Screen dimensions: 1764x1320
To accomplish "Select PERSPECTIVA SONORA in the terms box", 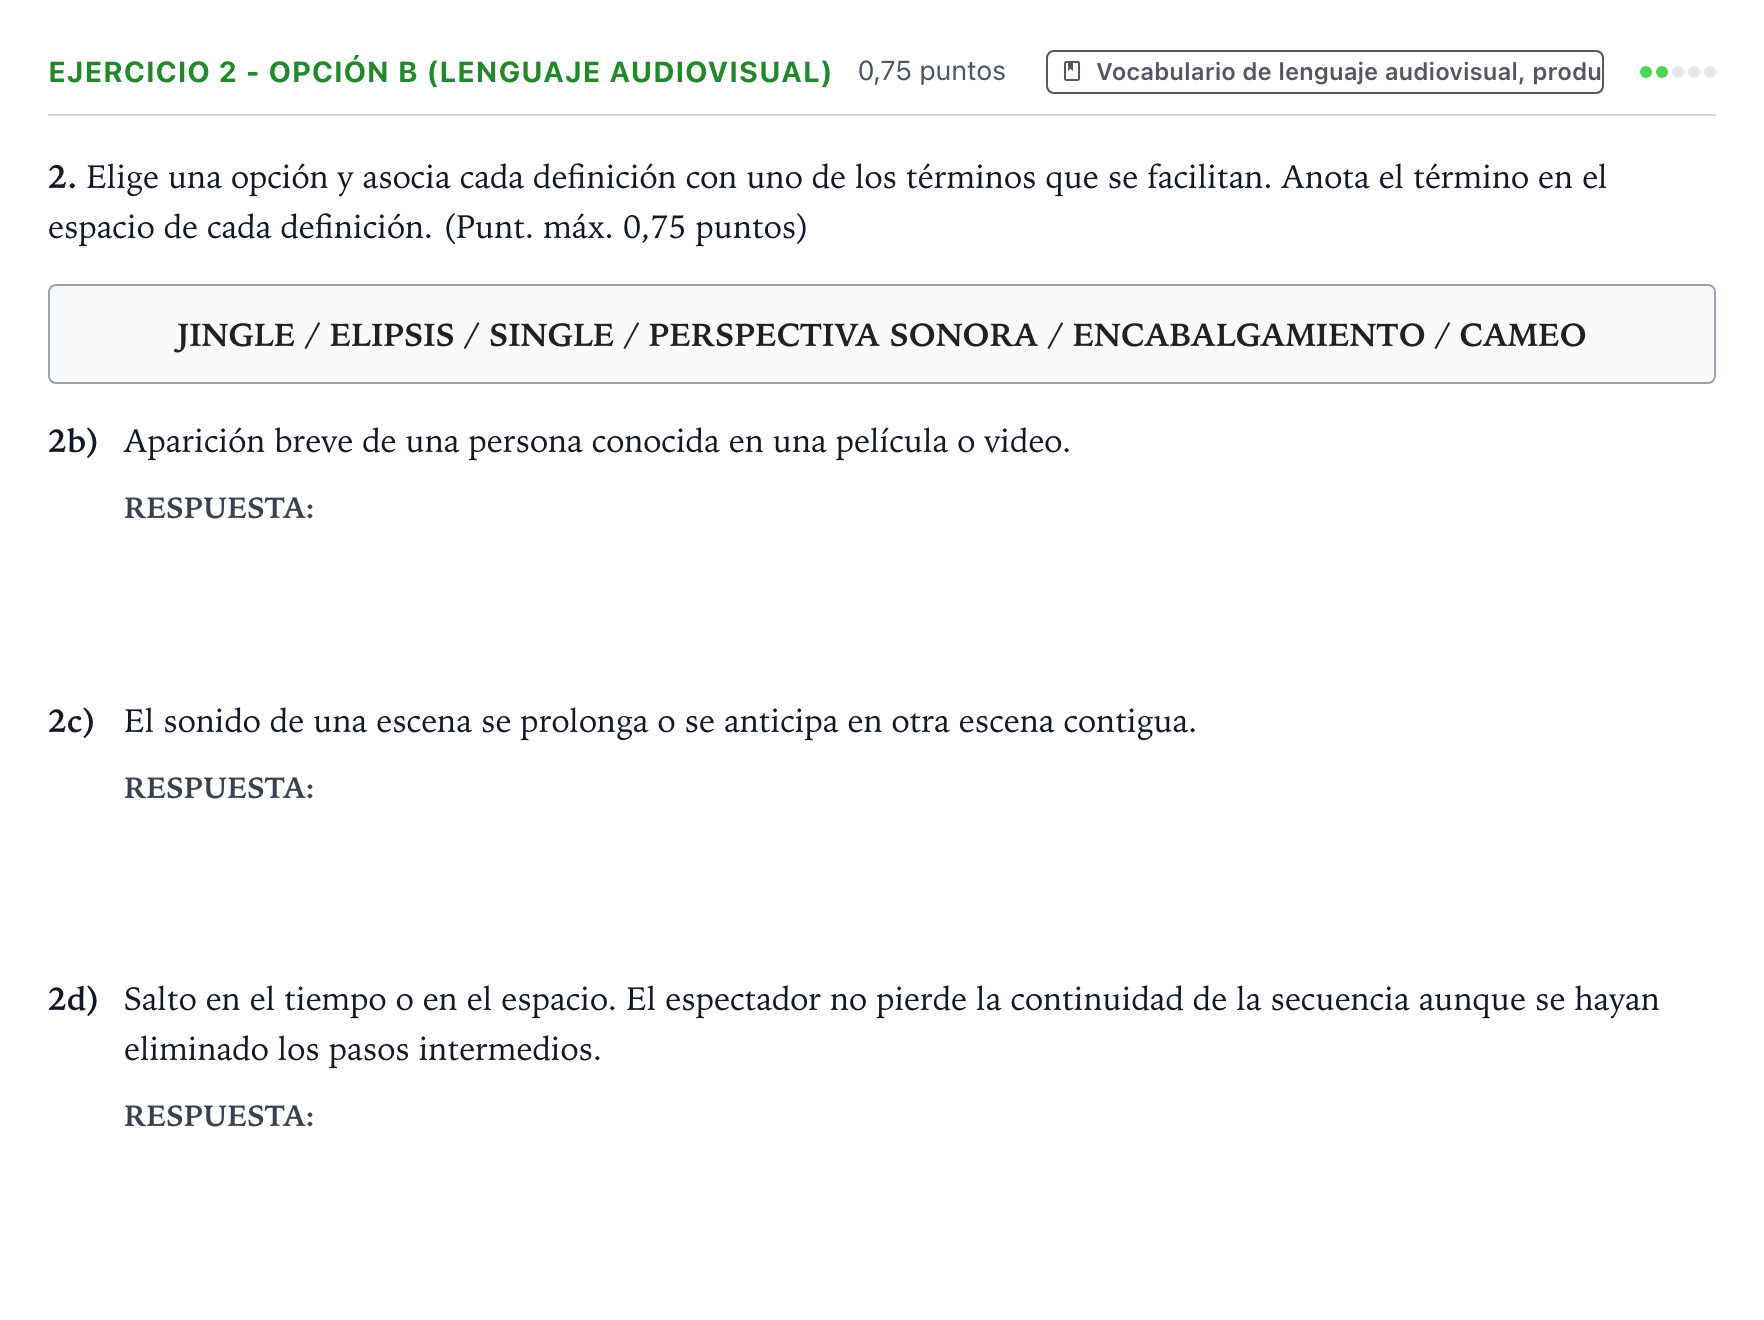I will click(843, 335).
